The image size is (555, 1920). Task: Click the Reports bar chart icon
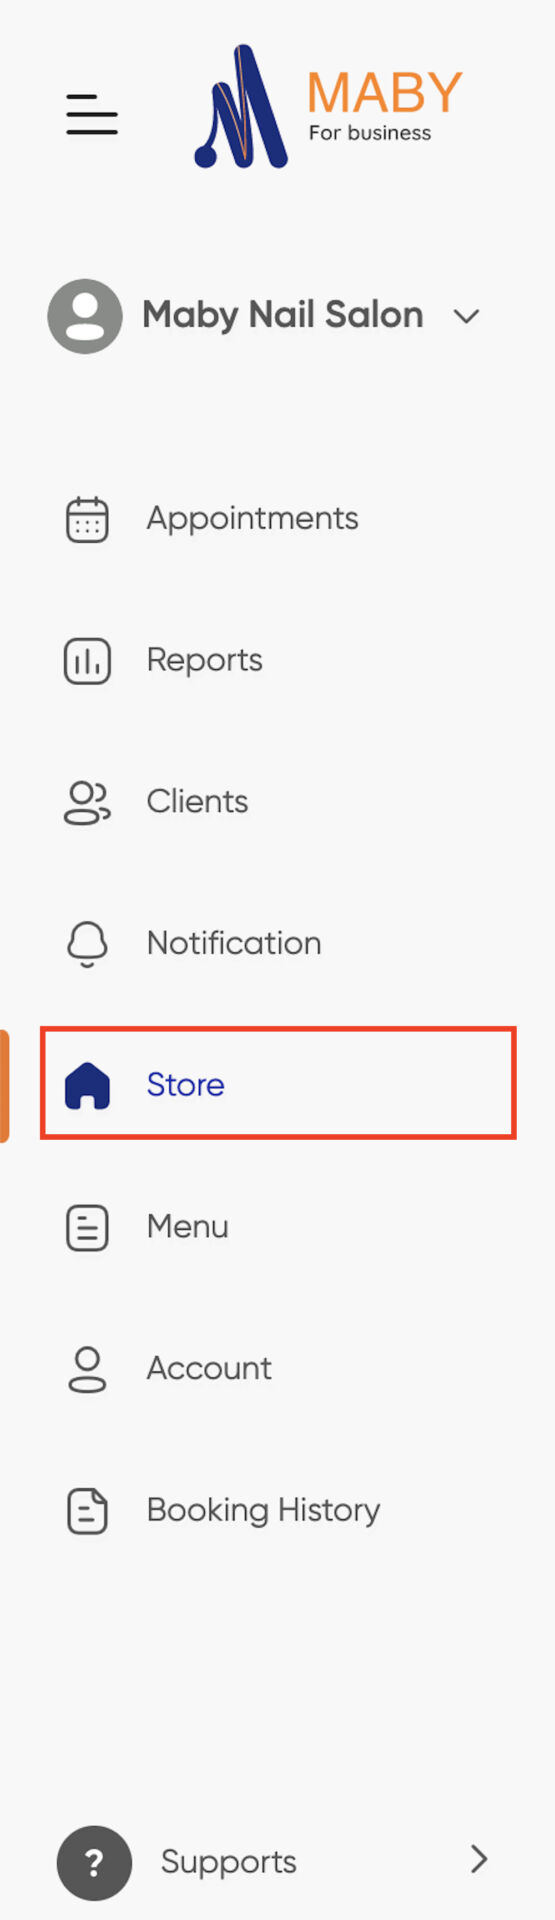tap(87, 661)
